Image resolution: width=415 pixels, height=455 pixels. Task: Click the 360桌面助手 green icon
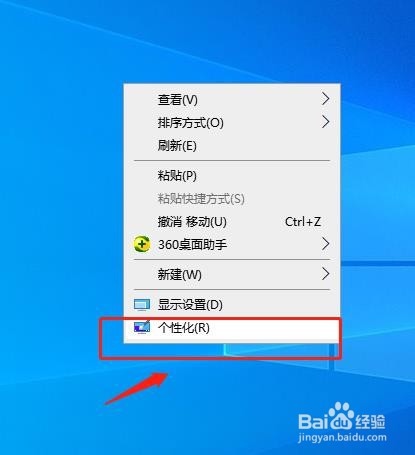point(142,244)
